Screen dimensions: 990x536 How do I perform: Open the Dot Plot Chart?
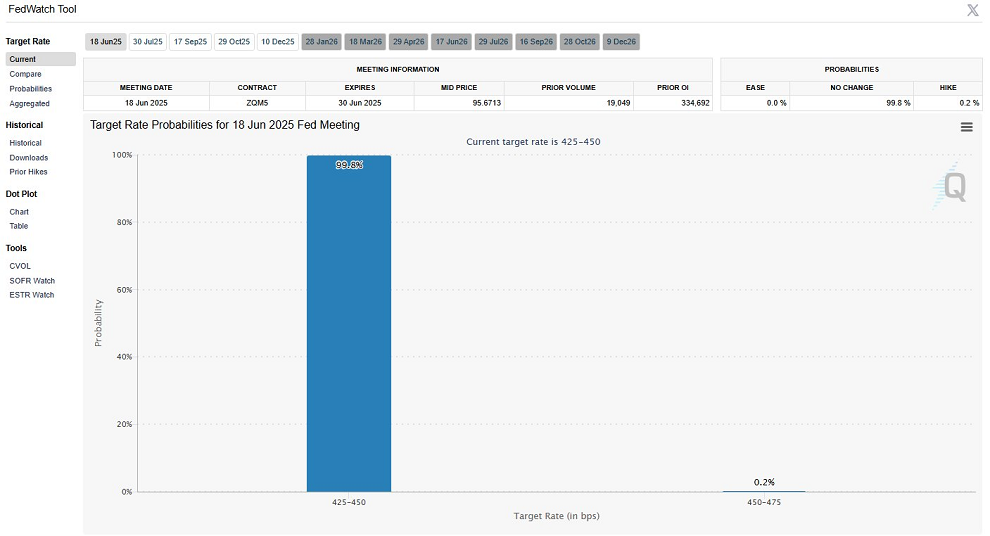(19, 212)
